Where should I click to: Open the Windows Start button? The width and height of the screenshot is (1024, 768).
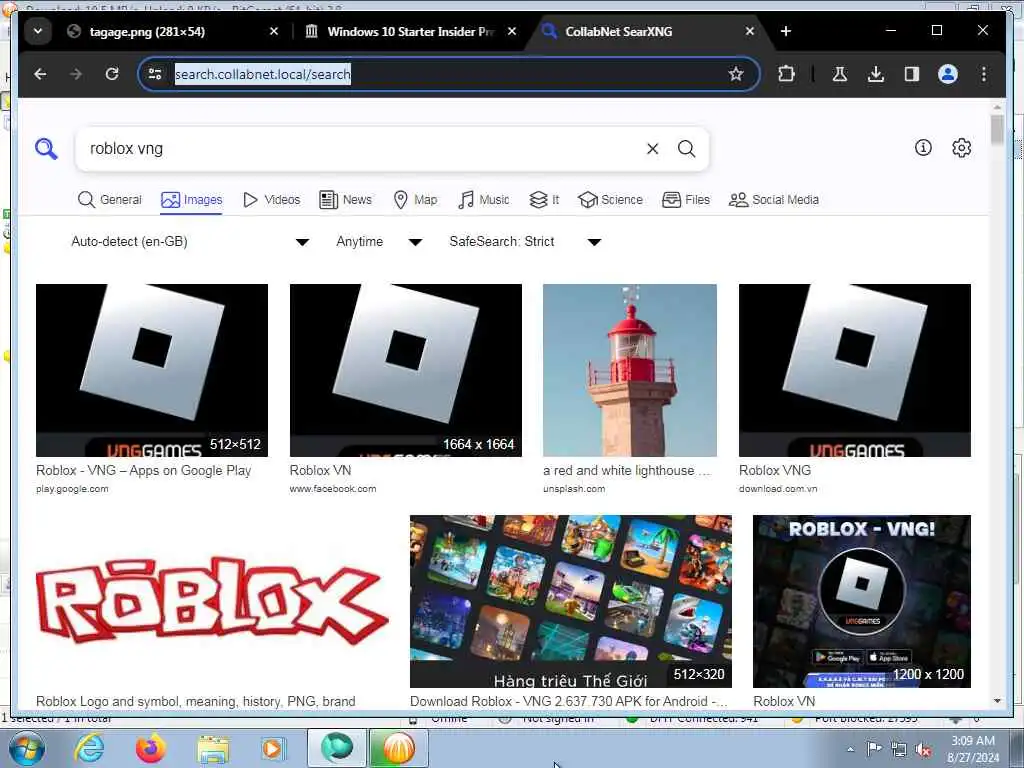point(27,748)
